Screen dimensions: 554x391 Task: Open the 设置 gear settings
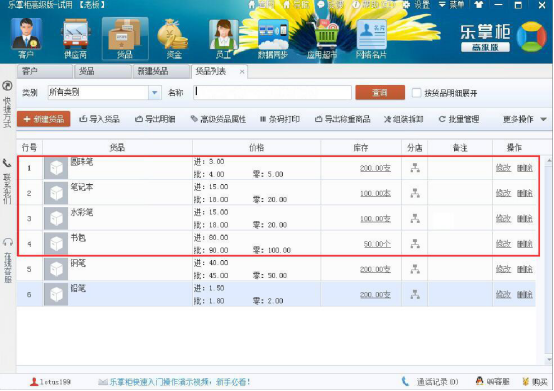tap(406, 5)
